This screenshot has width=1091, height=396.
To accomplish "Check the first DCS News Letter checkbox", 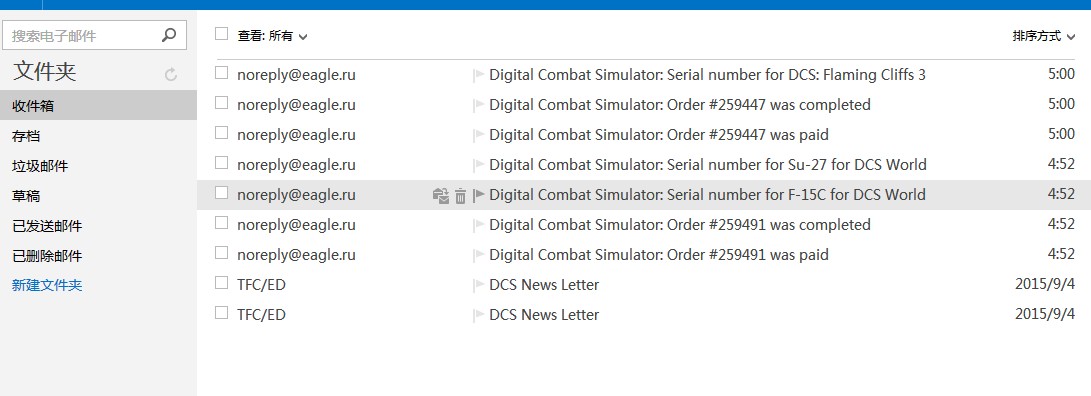I will [x=221, y=283].
